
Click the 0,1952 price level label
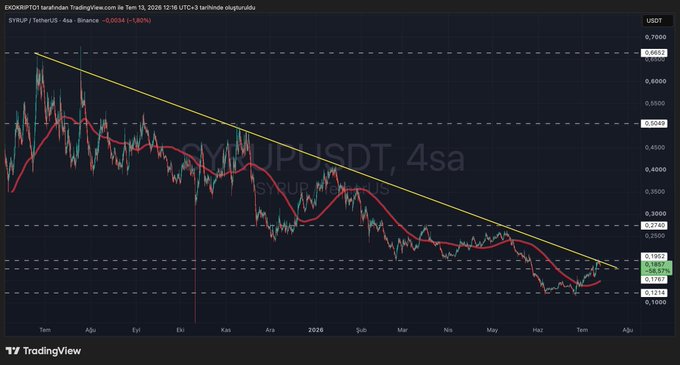[x=655, y=257]
